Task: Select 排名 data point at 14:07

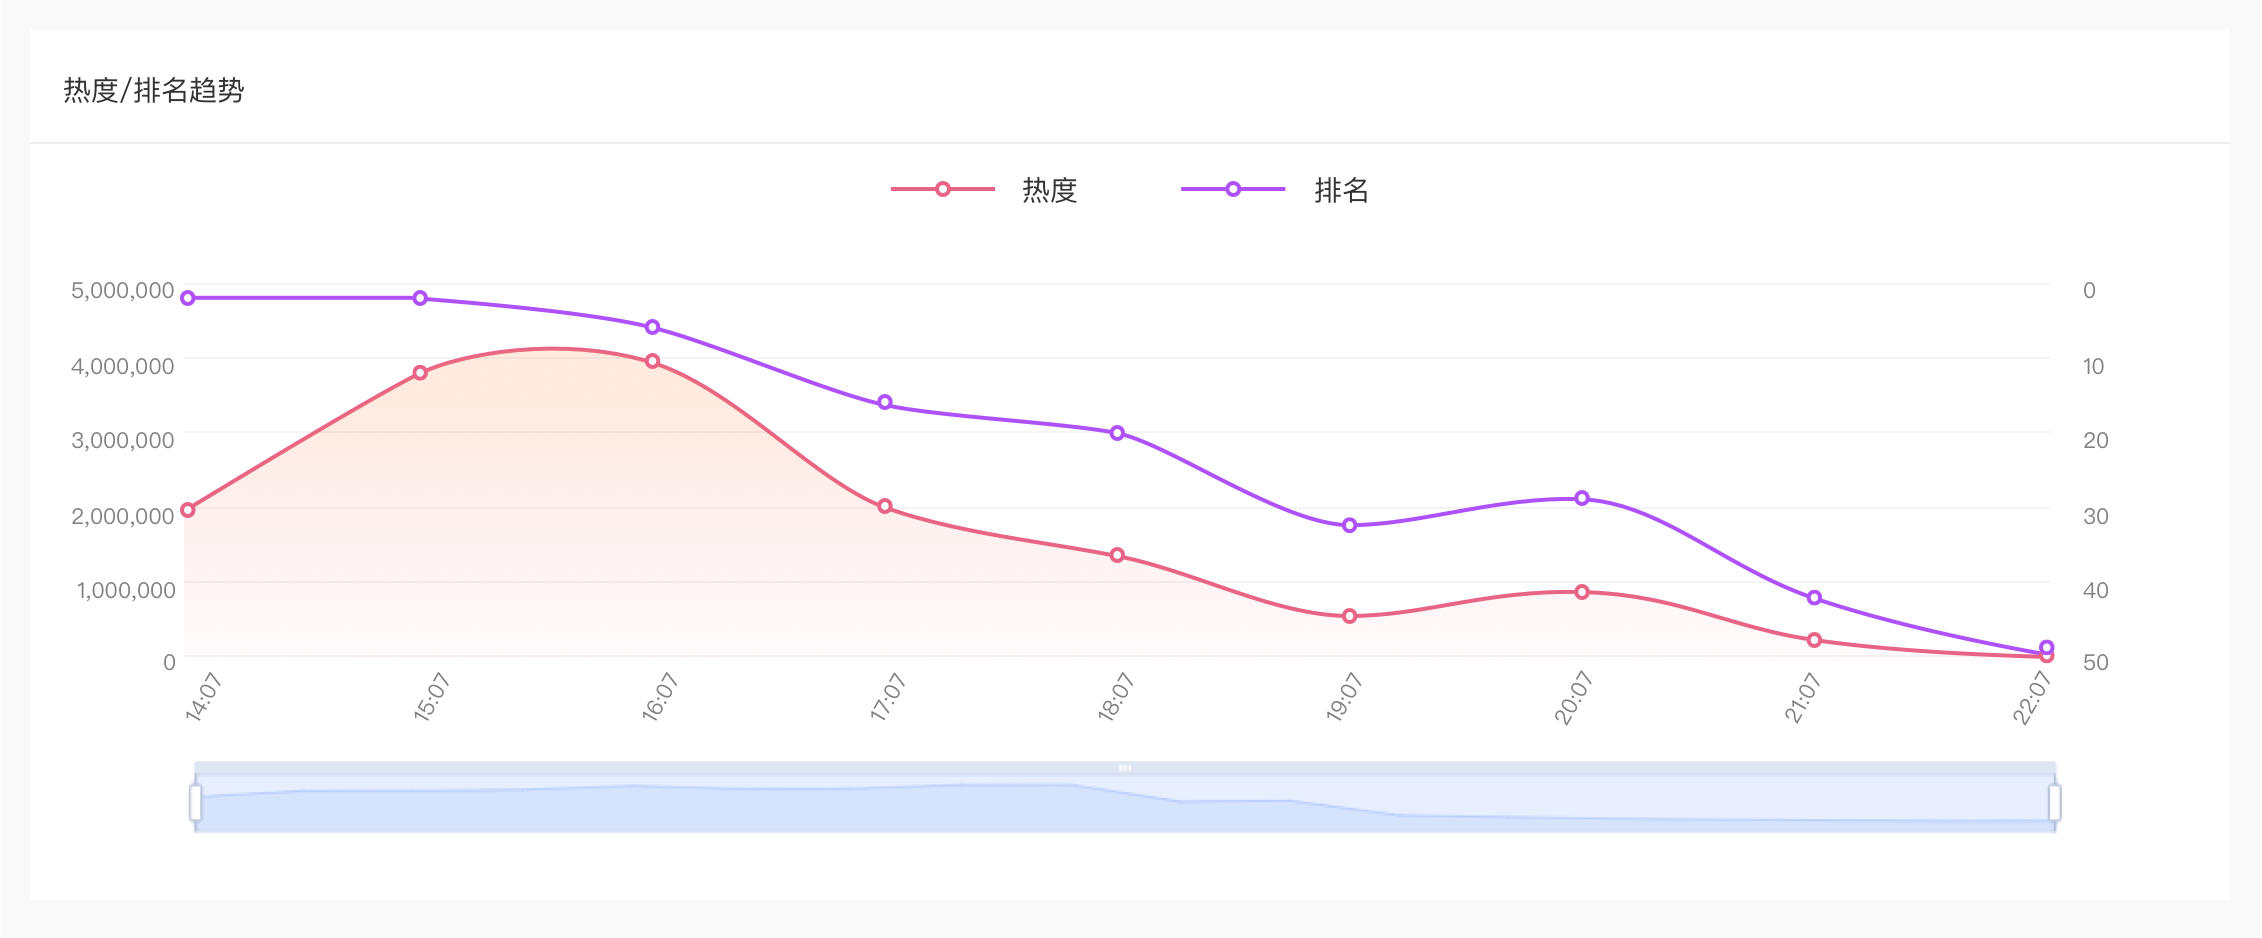Action: pyautogui.click(x=188, y=298)
